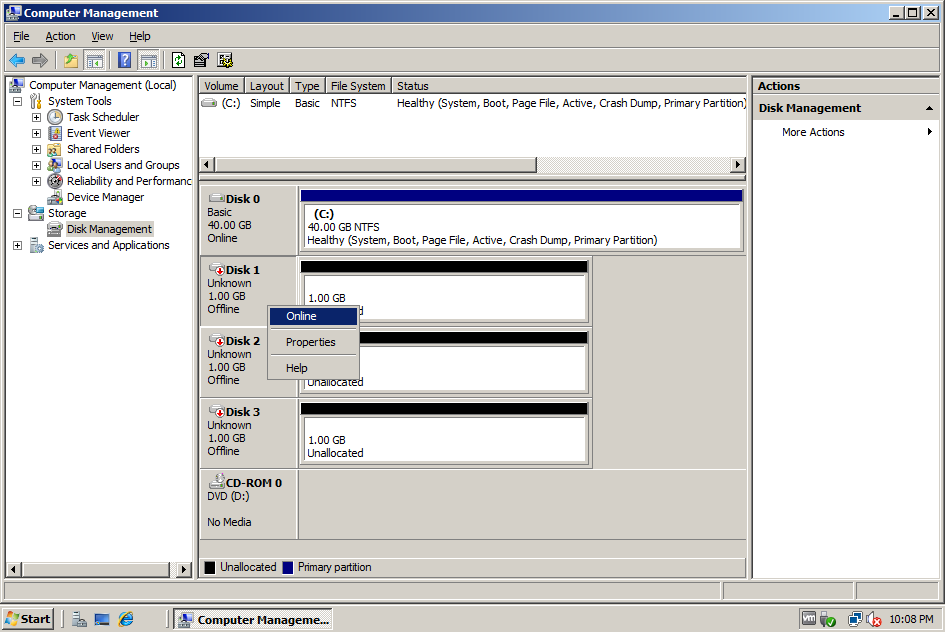Click the Reliability and Performance icon

[x=55, y=181]
